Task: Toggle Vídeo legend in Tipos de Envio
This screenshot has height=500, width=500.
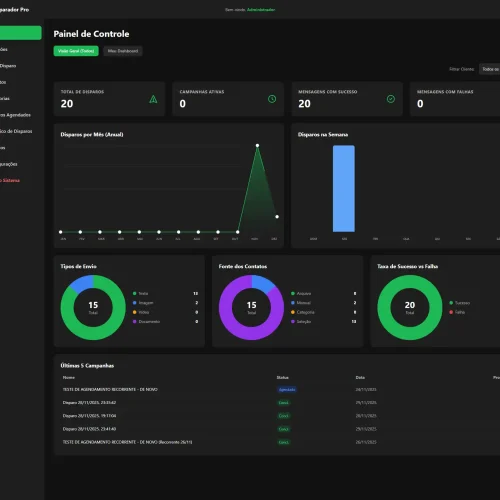Action: pos(141,312)
